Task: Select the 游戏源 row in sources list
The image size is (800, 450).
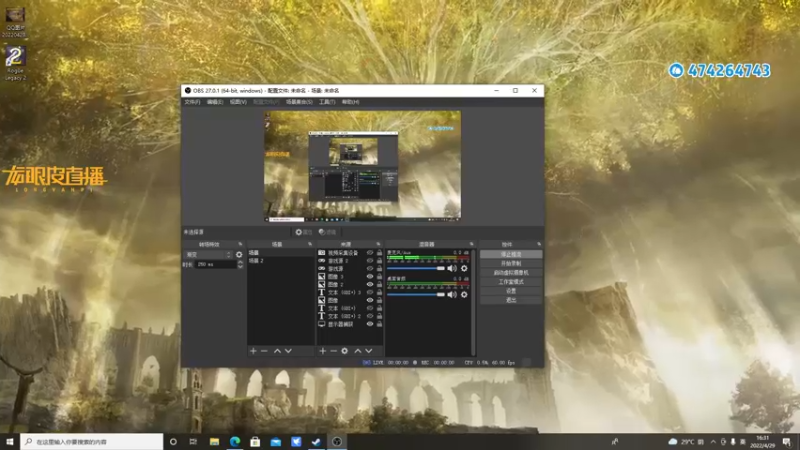Action: (349, 268)
